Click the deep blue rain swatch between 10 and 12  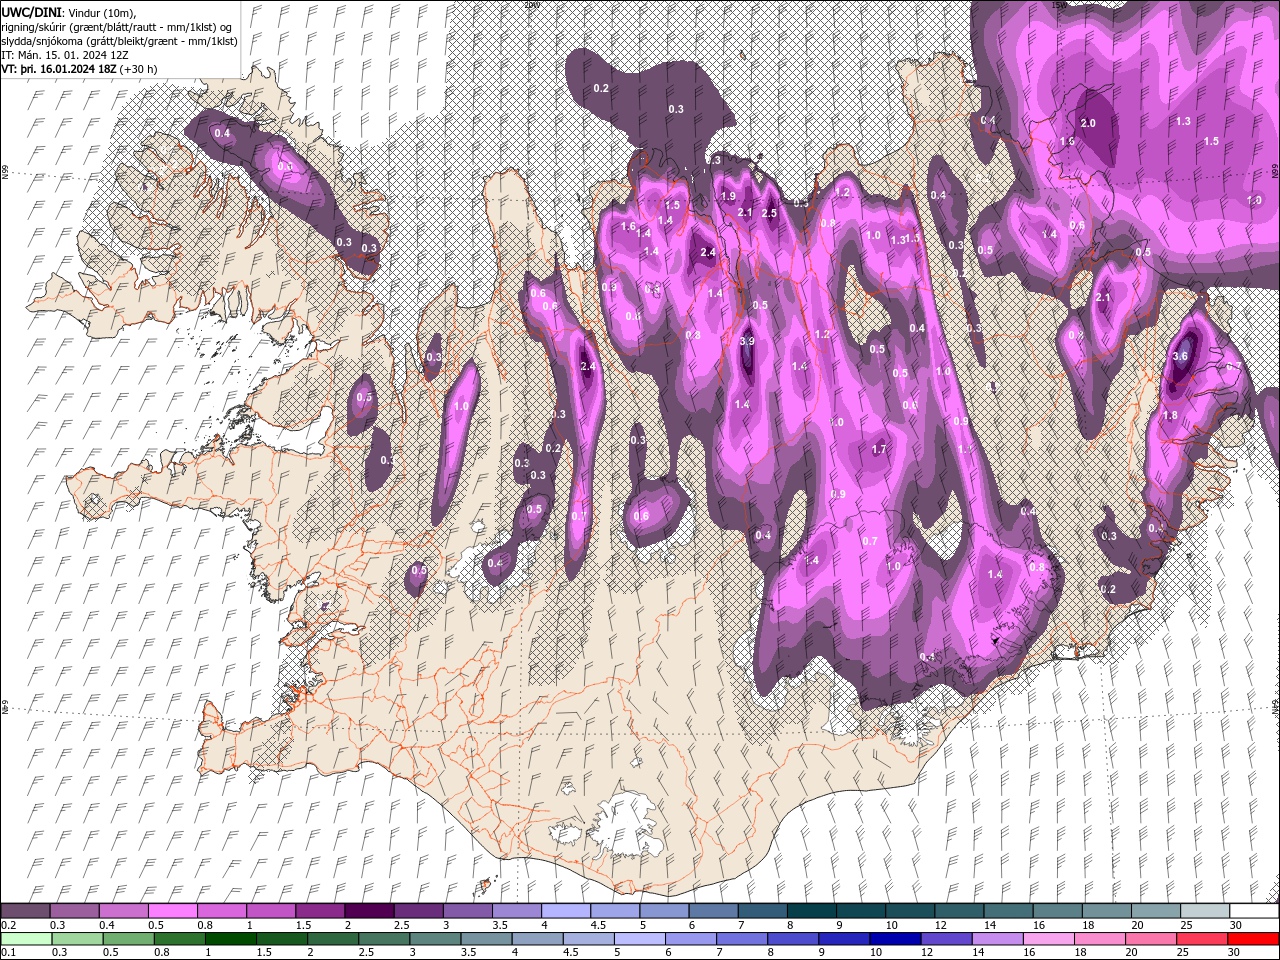point(895,939)
